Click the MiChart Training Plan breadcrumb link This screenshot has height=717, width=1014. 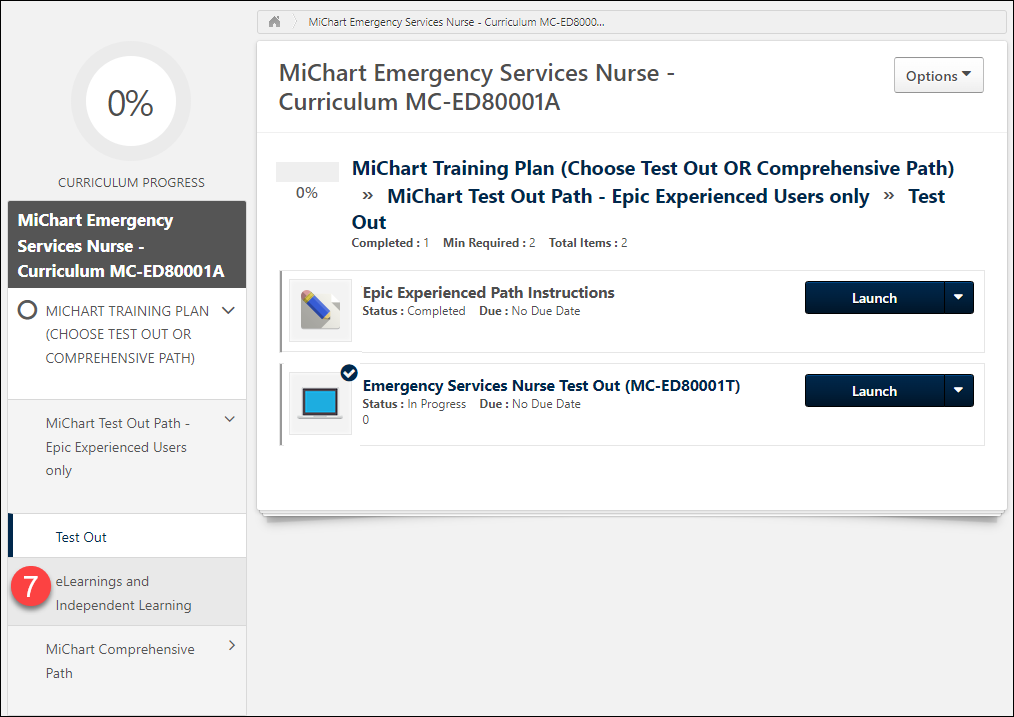[652, 168]
